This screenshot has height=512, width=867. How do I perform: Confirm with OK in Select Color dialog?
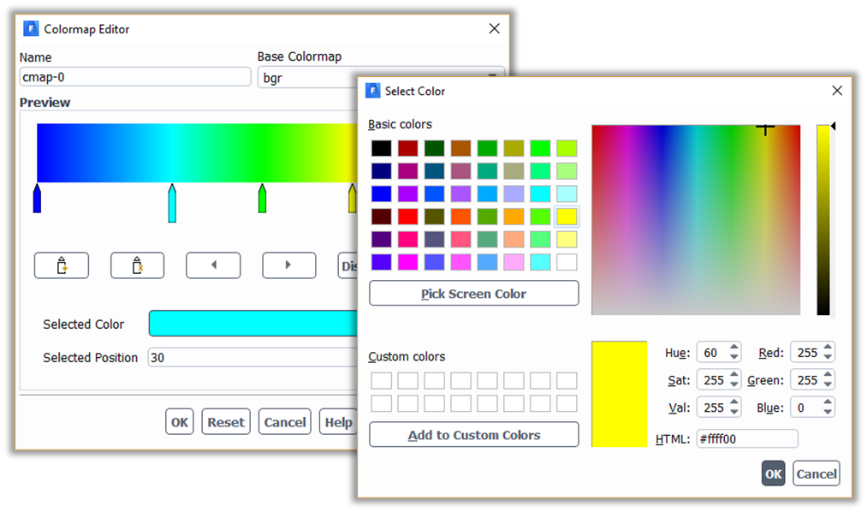click(x=773, y=474)
